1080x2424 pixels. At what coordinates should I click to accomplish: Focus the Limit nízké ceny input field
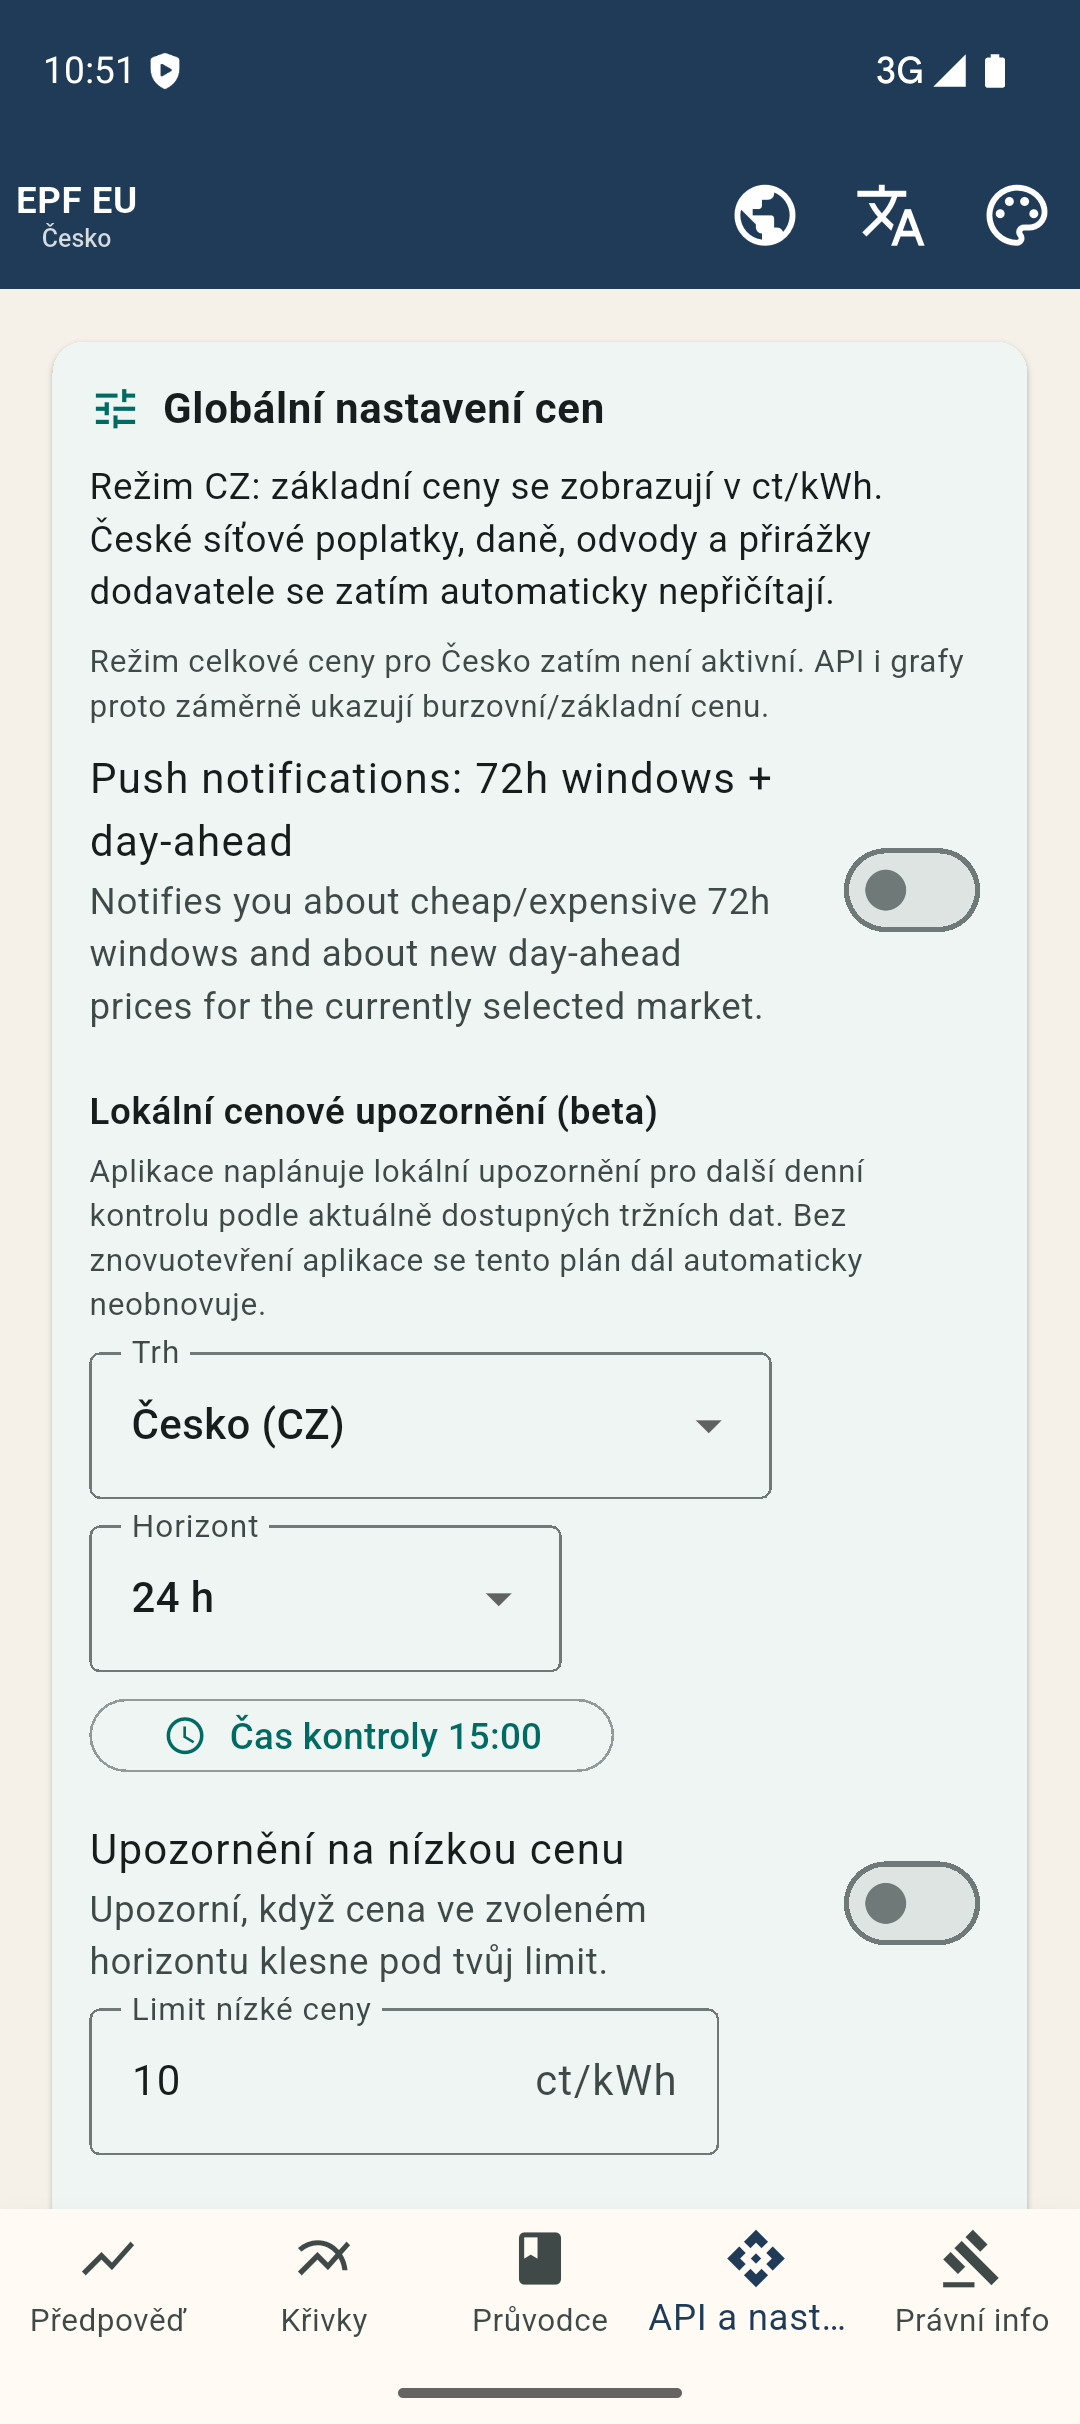[404, 2081]
